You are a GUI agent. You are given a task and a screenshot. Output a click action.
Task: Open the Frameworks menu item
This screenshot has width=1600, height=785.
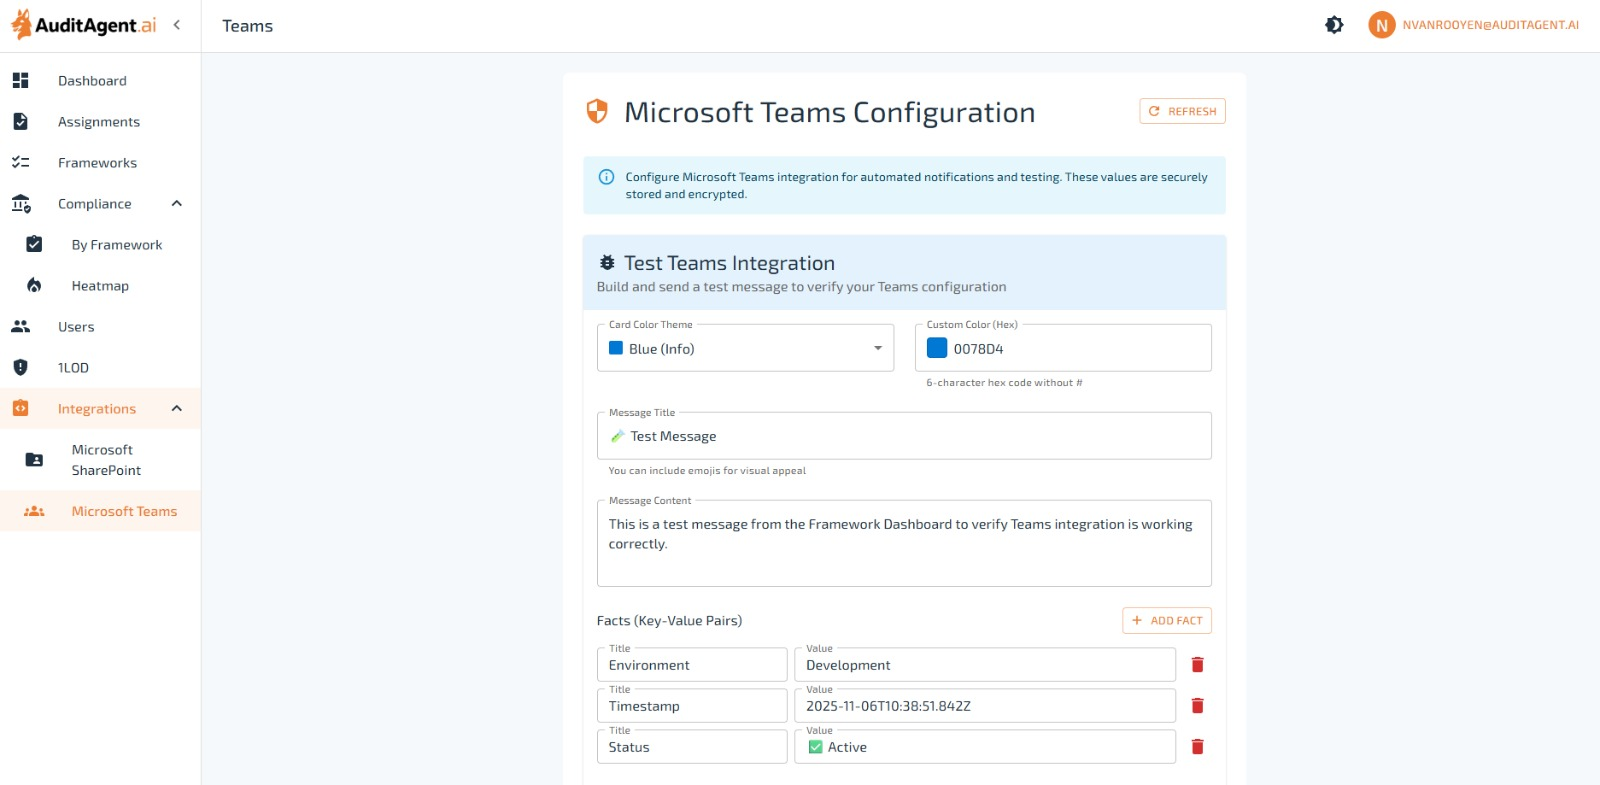click(x=97, y=163)
